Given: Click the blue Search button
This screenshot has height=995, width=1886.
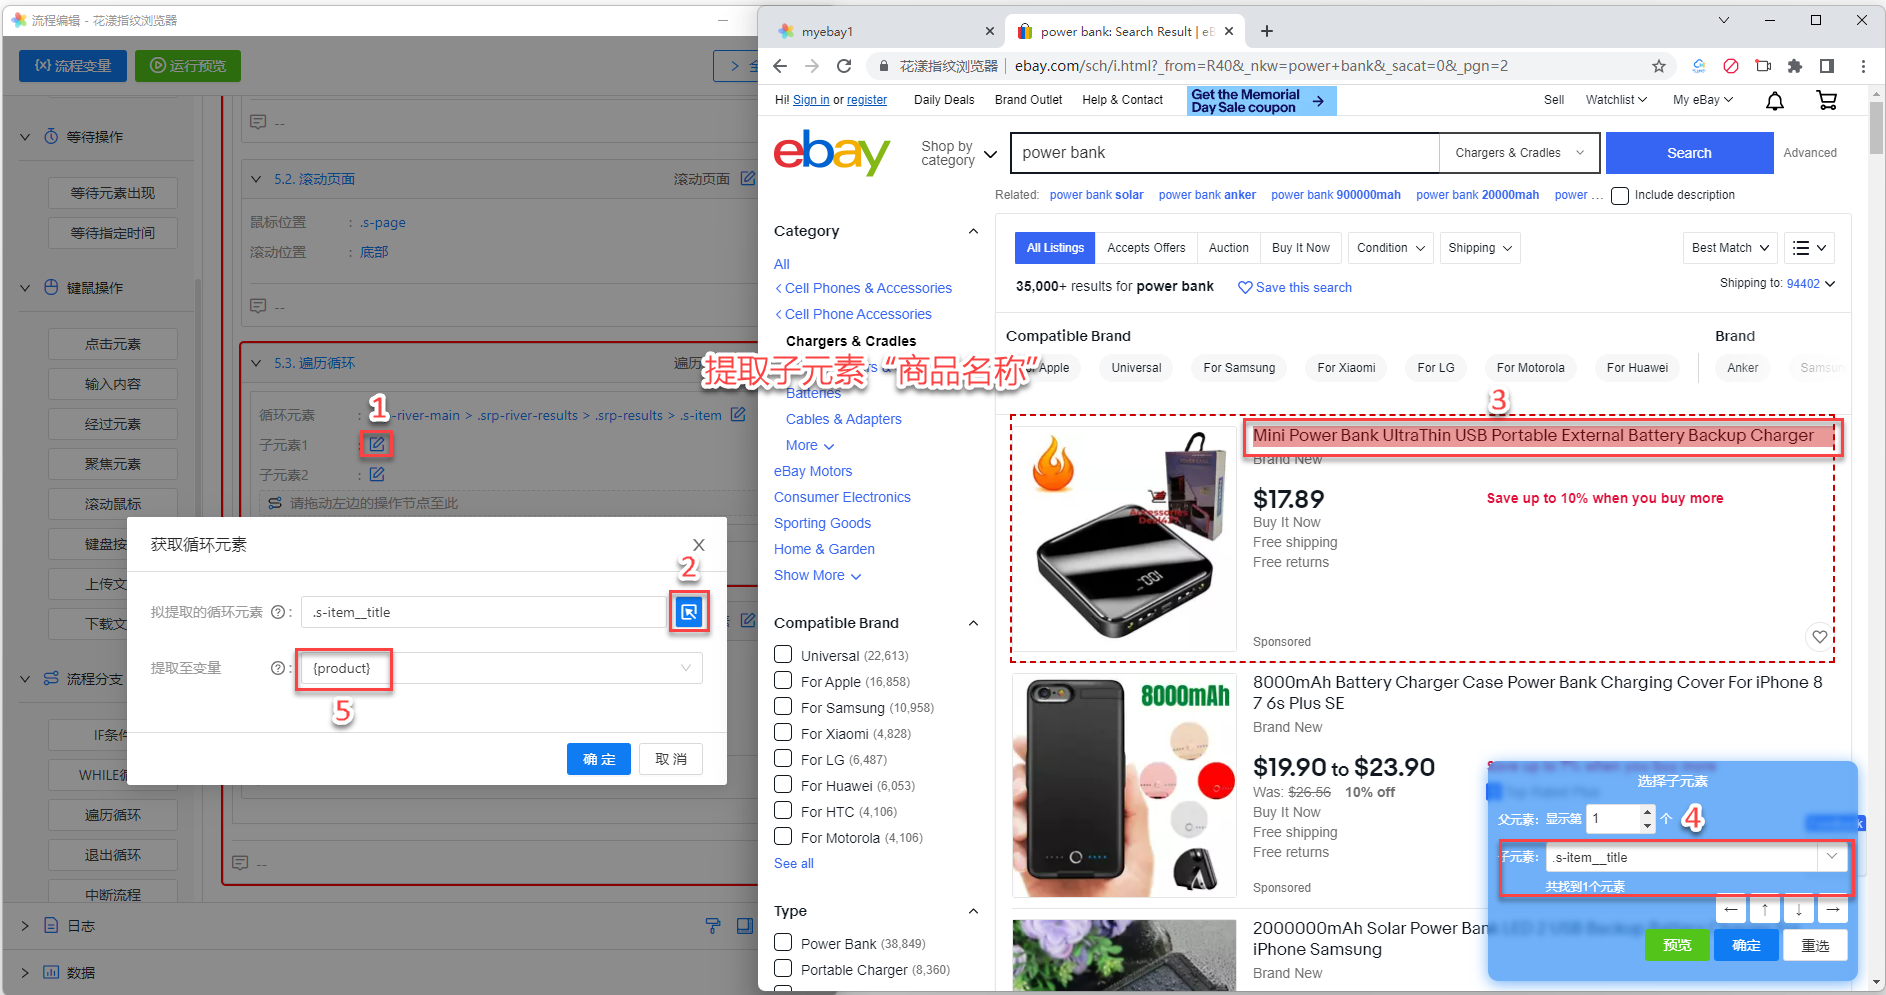Looking at the screenshot, I should (x=1689, y=153).
